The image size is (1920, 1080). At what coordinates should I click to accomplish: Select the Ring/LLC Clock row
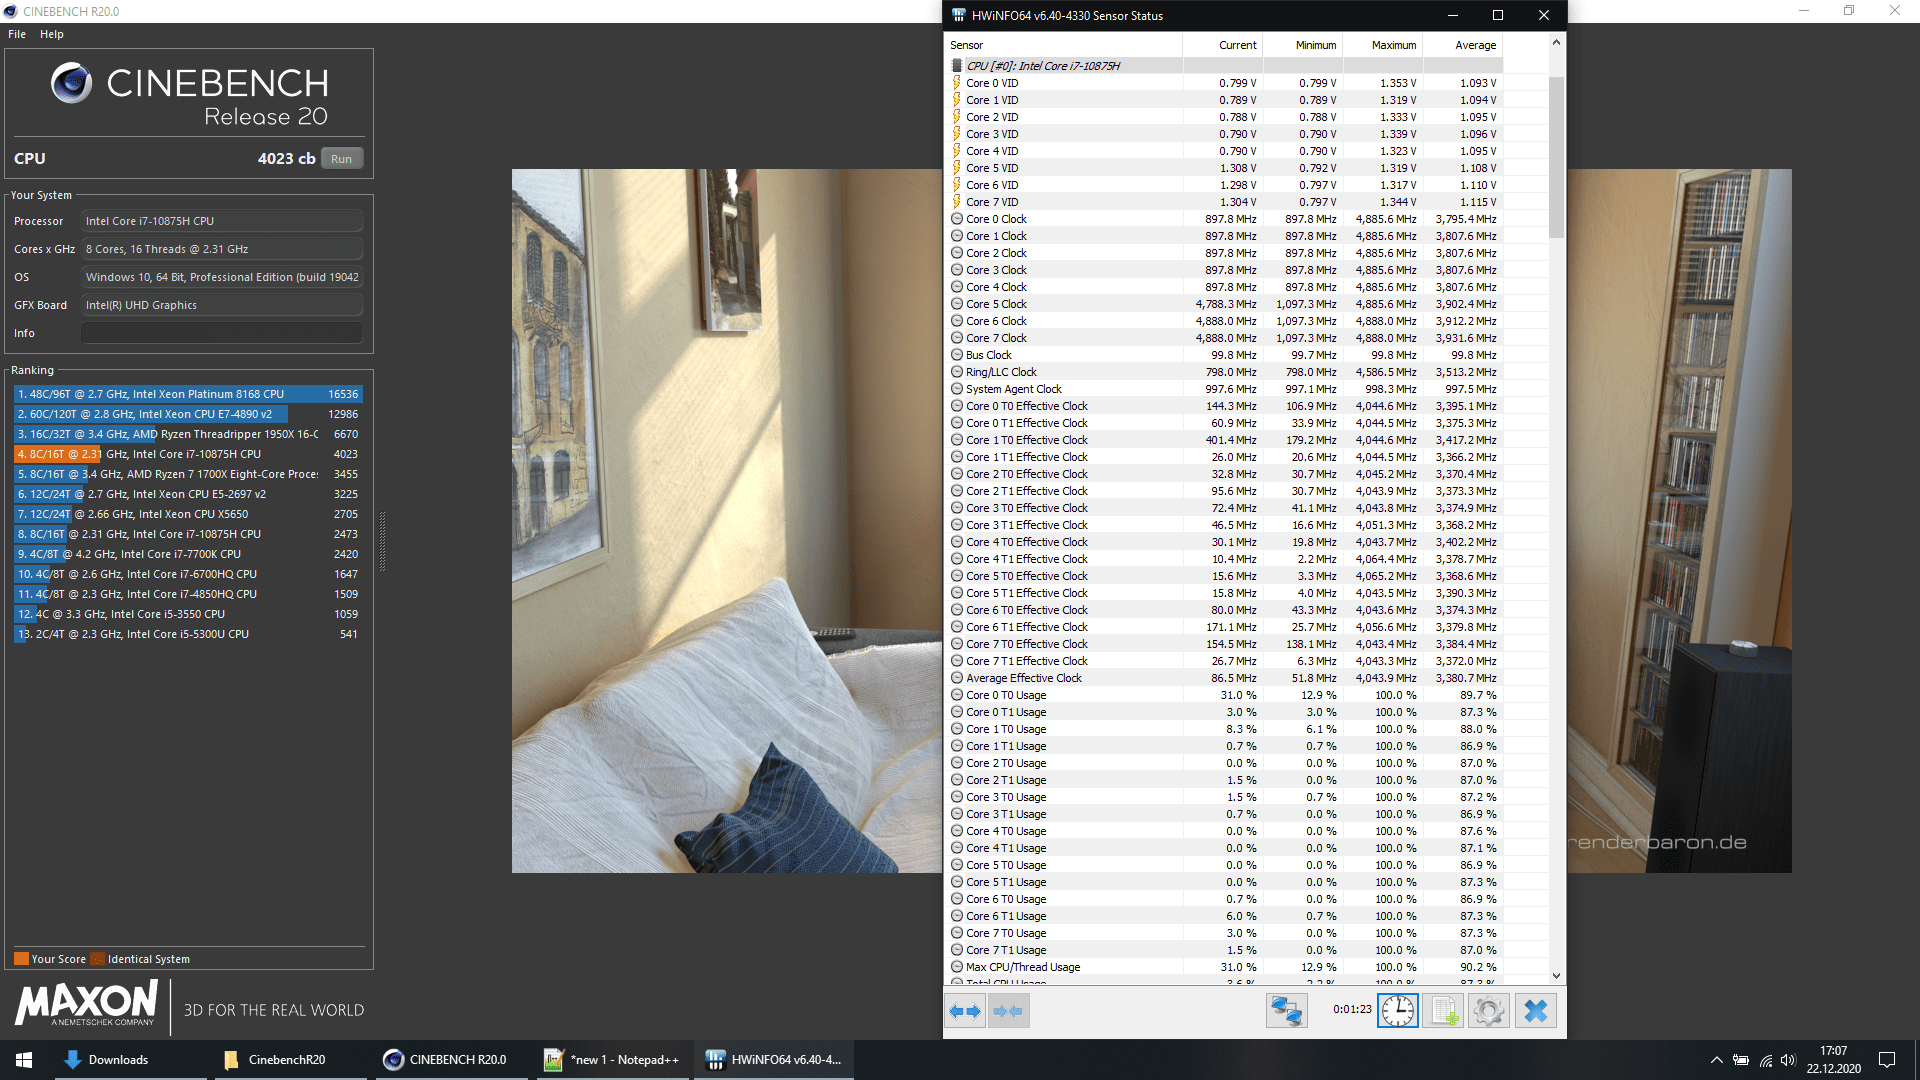point(1224,372)
